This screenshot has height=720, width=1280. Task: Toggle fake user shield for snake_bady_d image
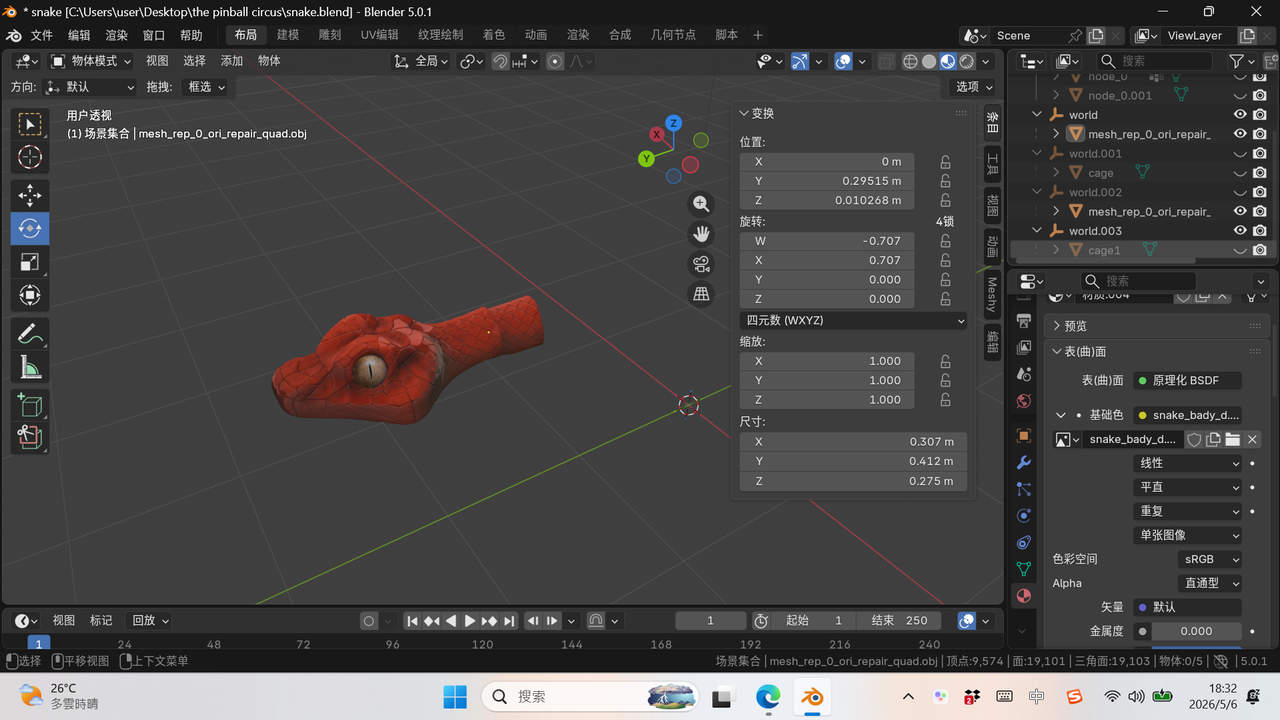(1194, 439)
